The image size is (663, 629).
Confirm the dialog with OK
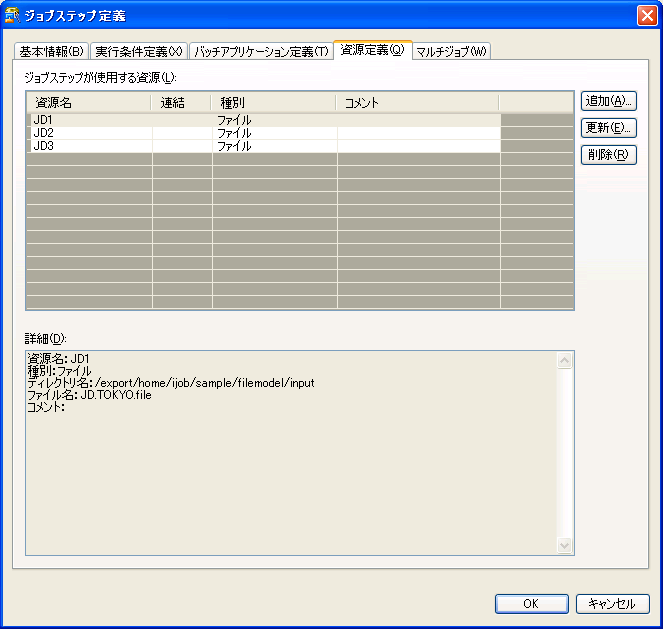(531, 604)
